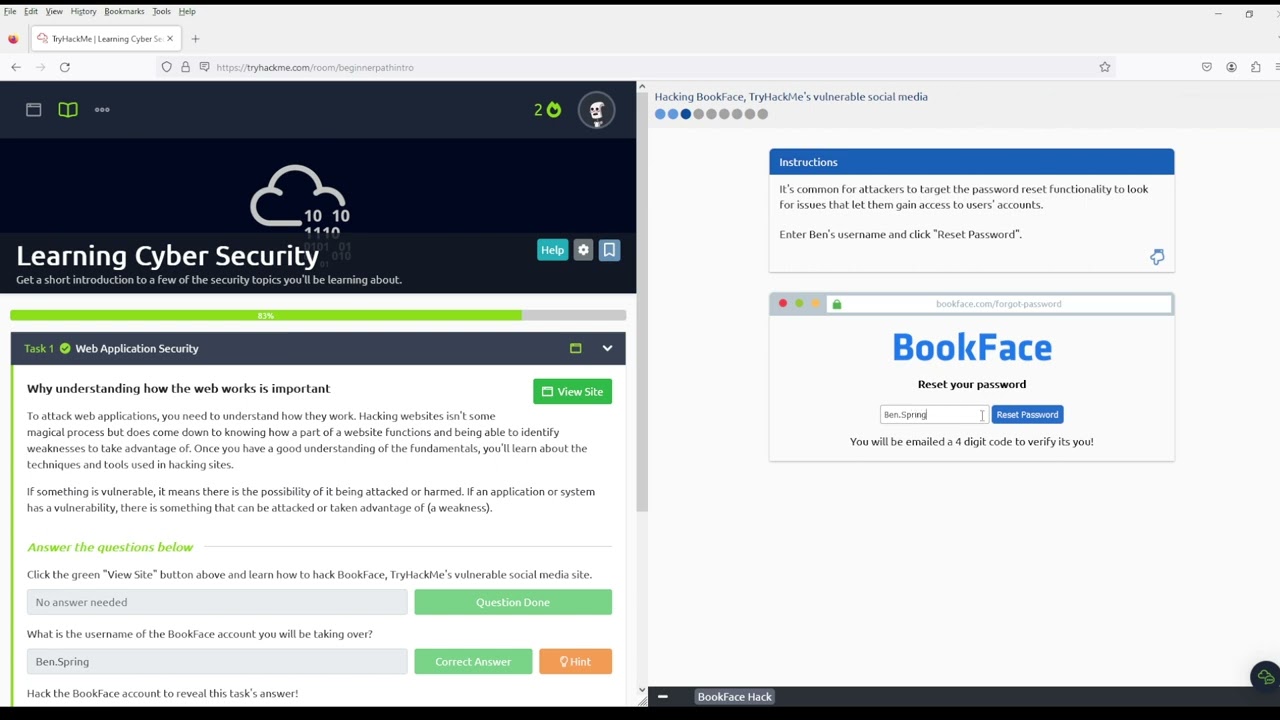Viewport: 1280px width, 720px height.
Task: Click the Task 1 green window icon
Action: [x=575, y=349]
